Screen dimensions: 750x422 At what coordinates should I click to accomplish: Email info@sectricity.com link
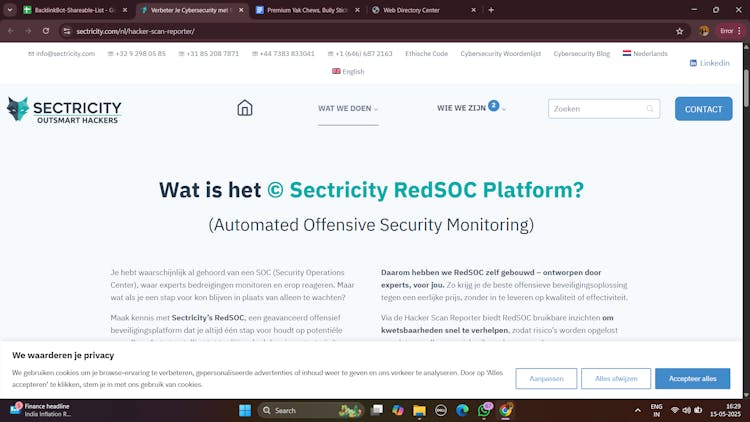[x=61, y=54]
